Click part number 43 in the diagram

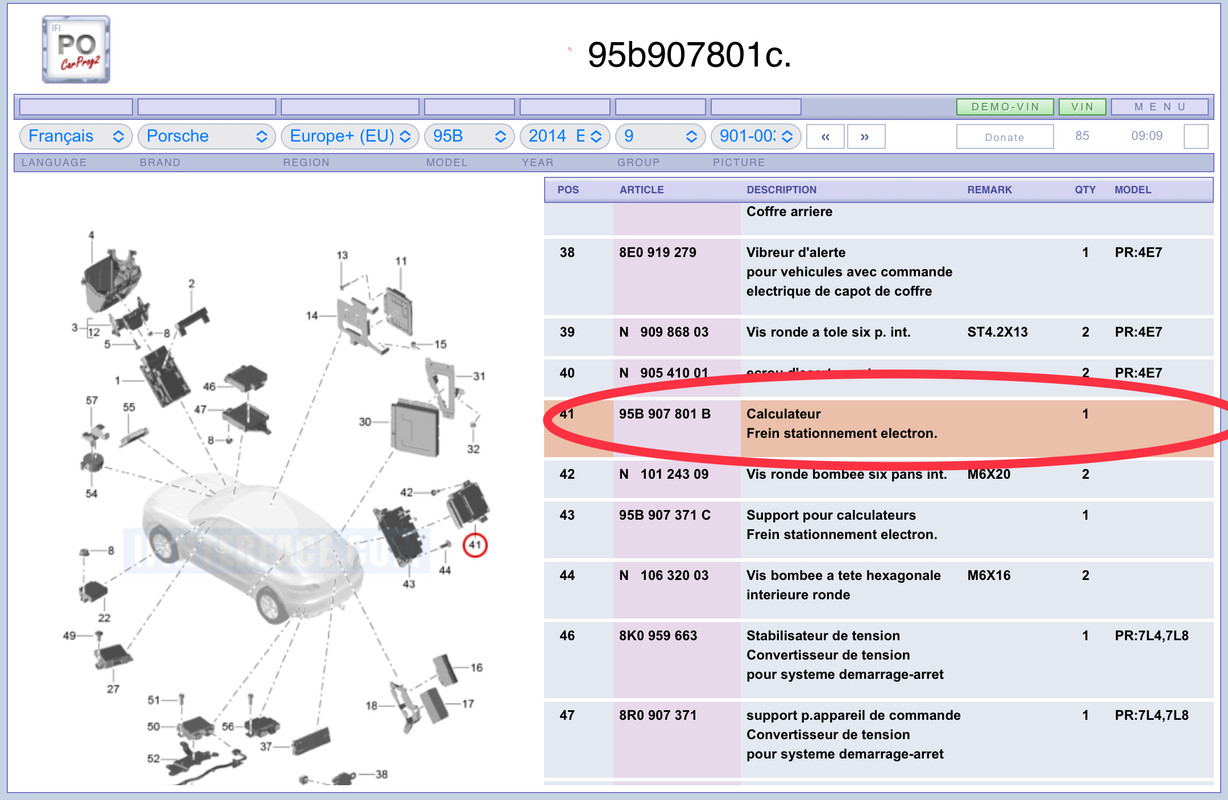coord(409,583)
